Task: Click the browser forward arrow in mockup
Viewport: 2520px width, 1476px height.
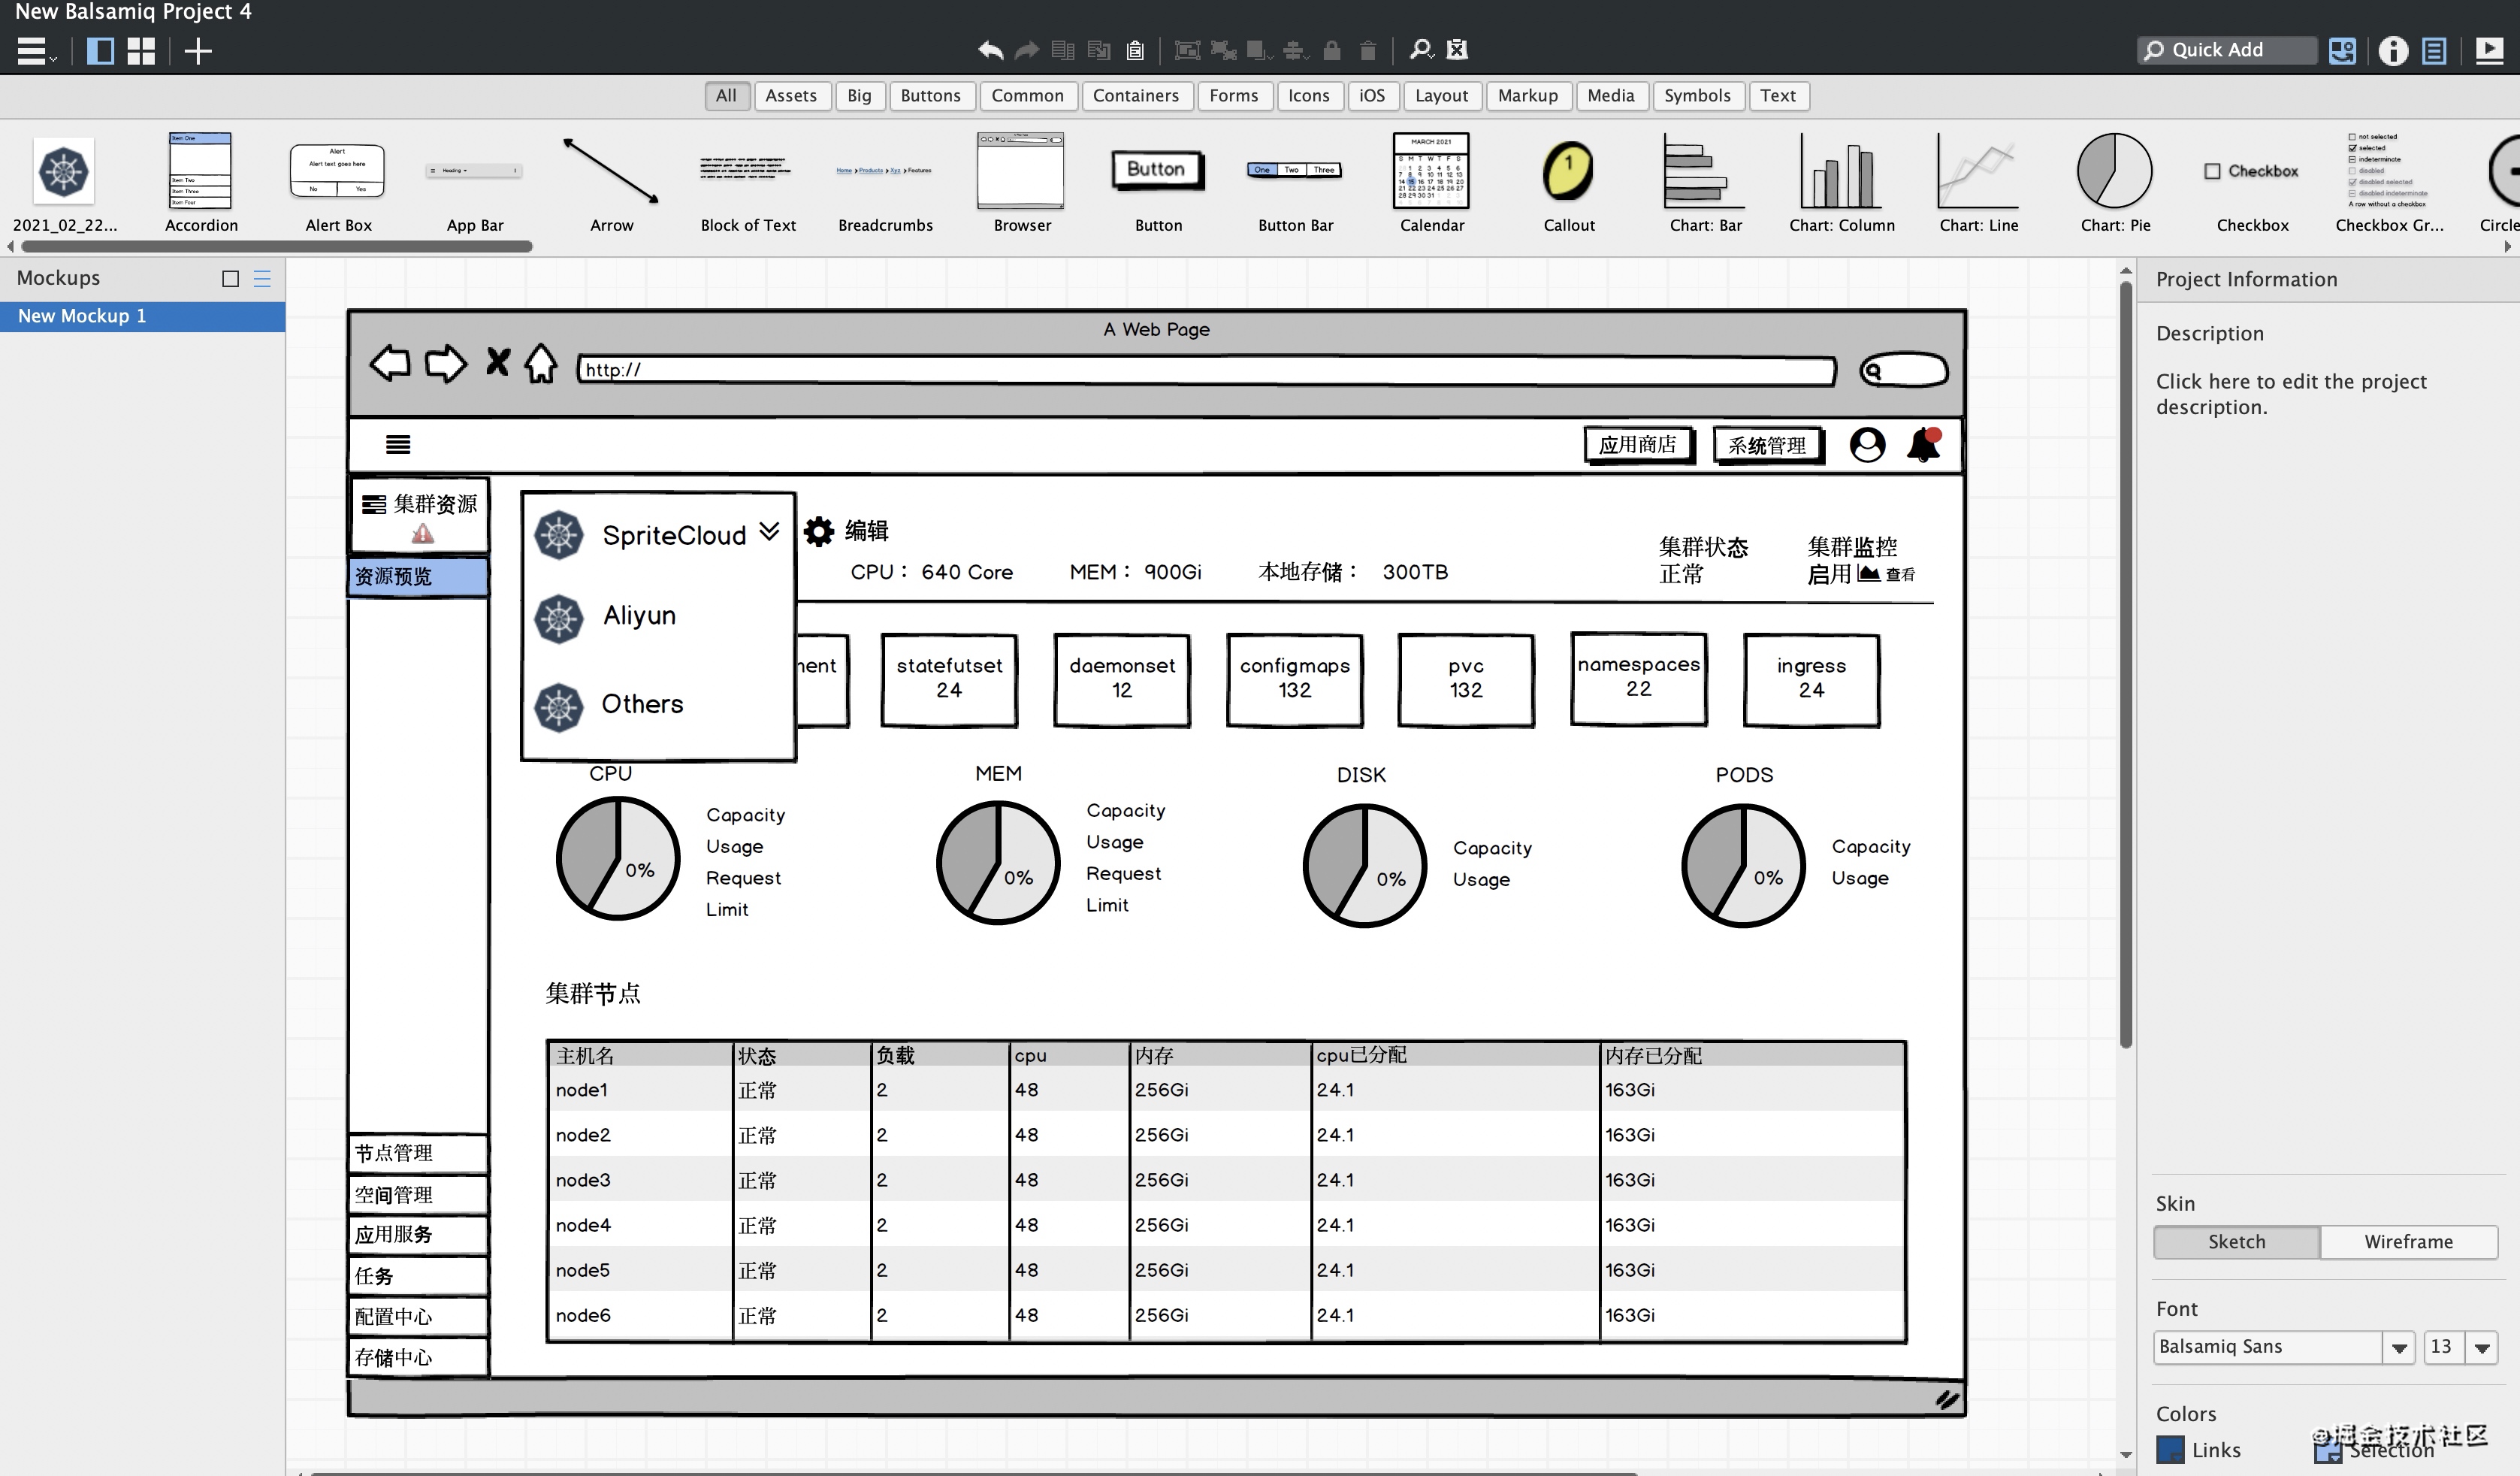Action: pos(446,363)
